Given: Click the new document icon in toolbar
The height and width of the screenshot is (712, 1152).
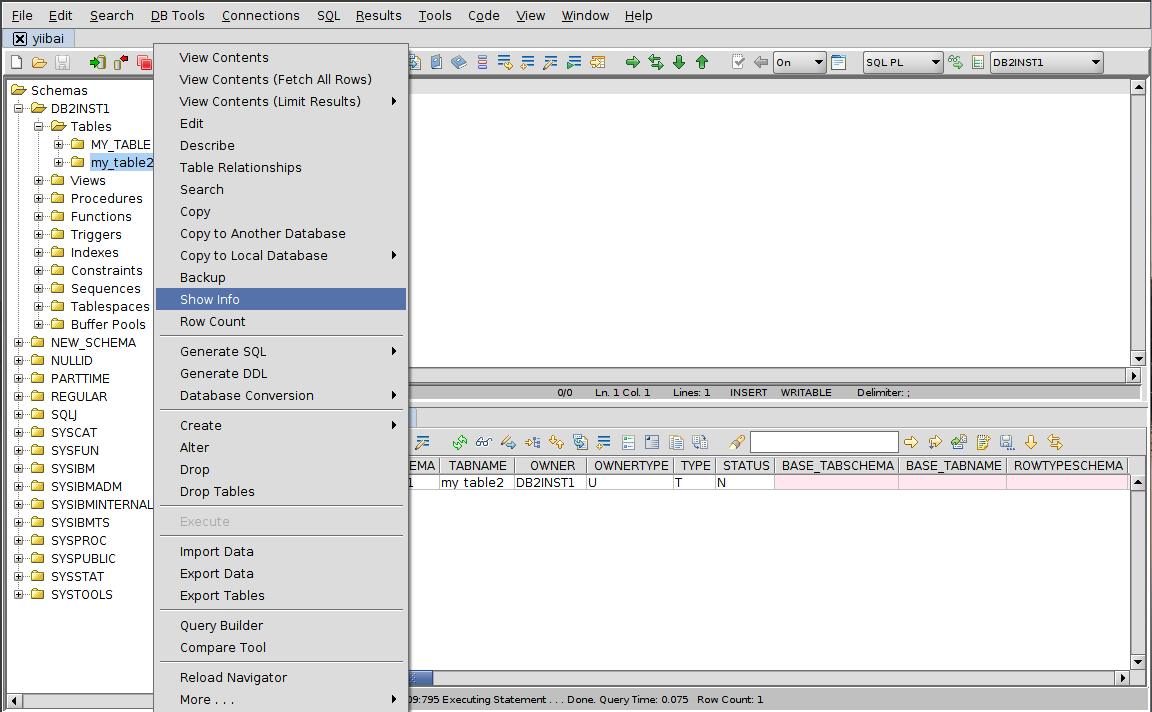Looking at the screenshot, I should coord(16,62).
